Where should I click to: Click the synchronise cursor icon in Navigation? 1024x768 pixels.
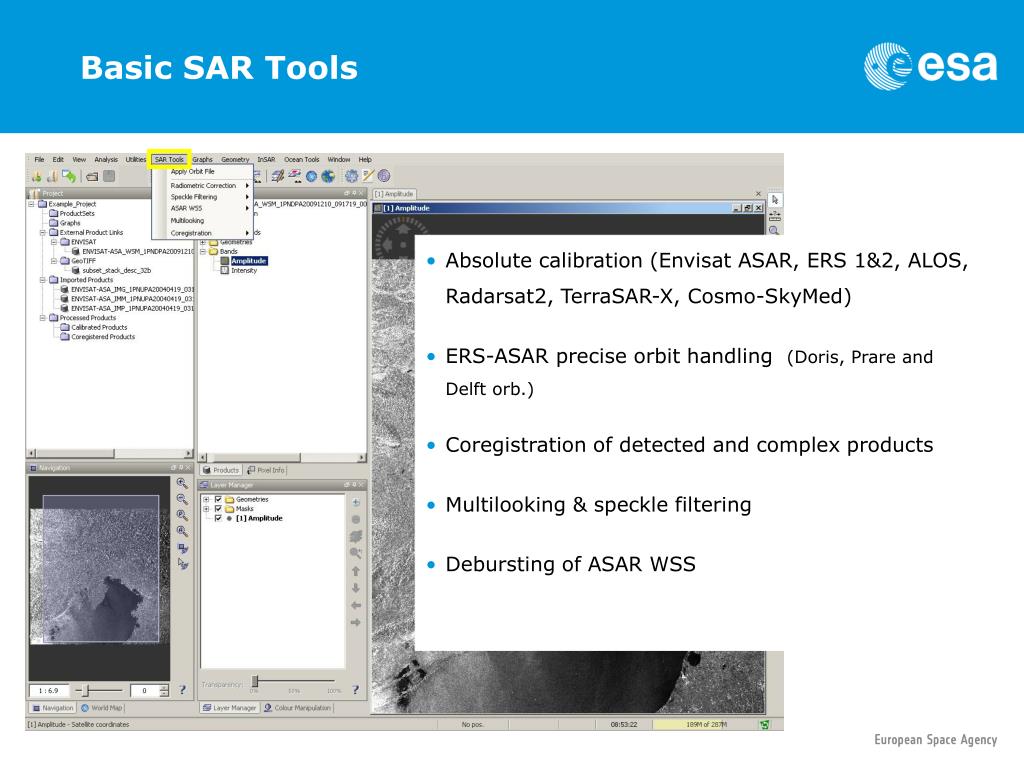(183, 564)
